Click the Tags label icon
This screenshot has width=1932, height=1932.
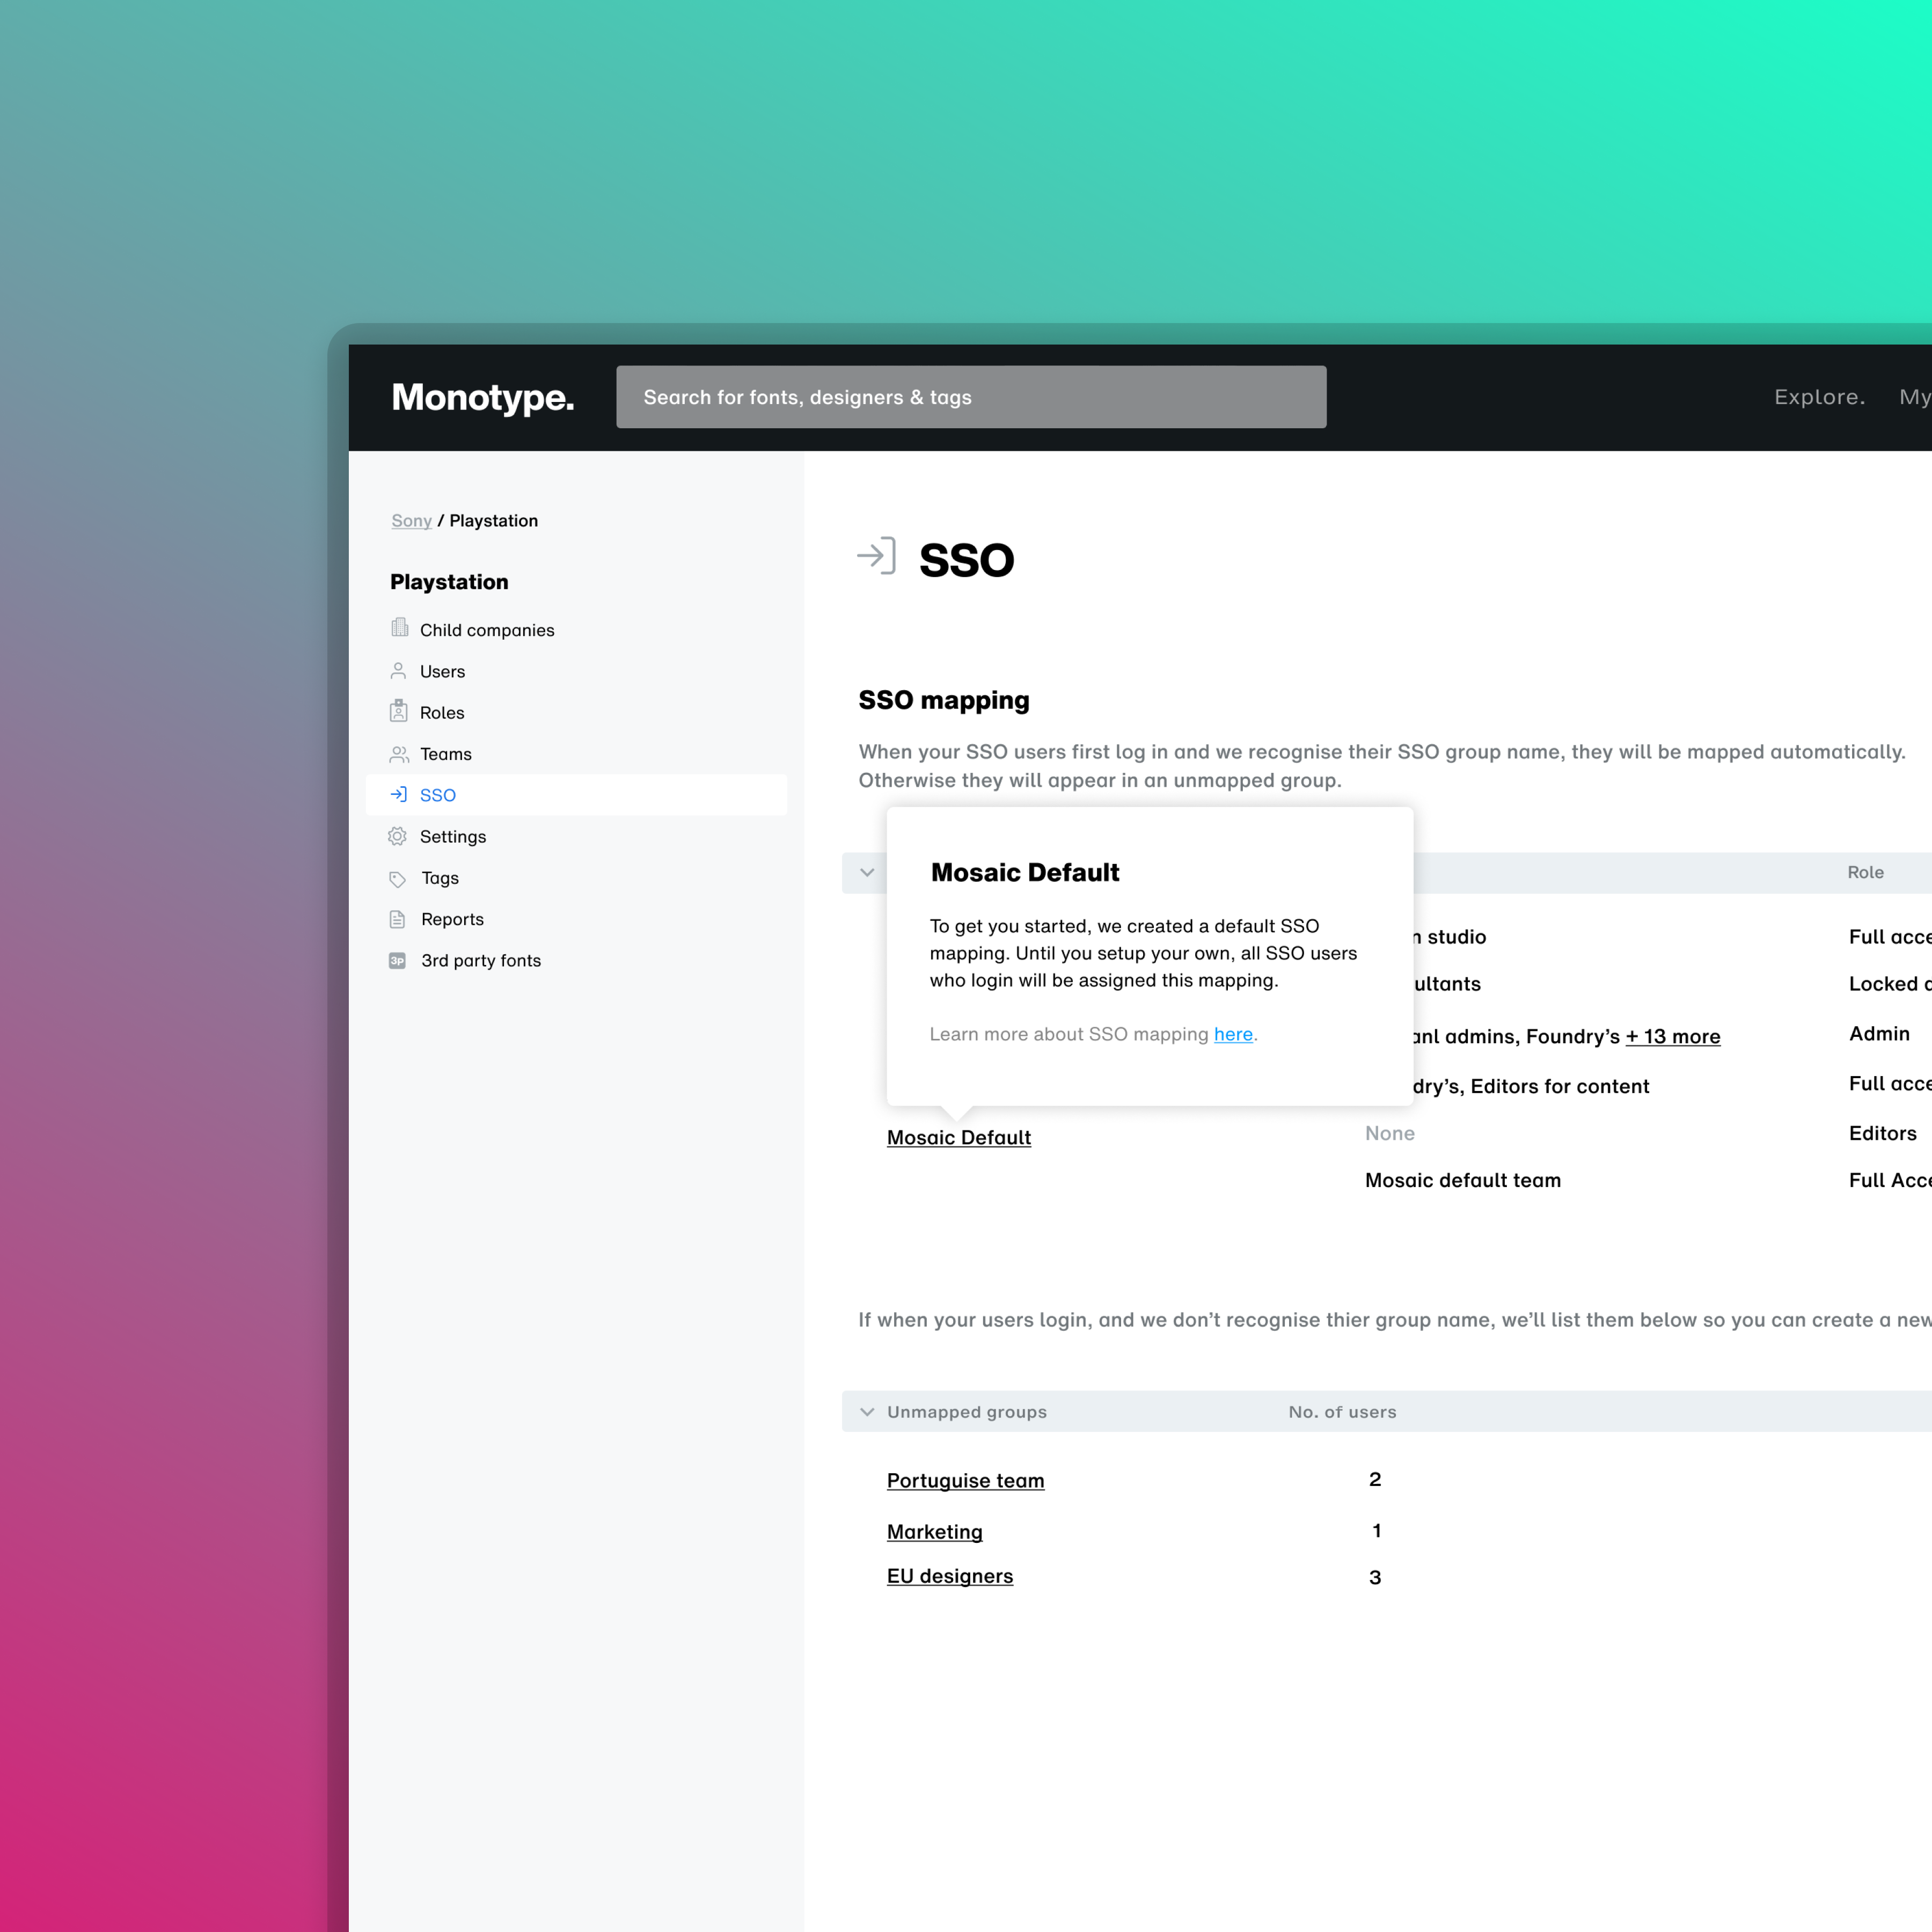click(x=397, y=878)
